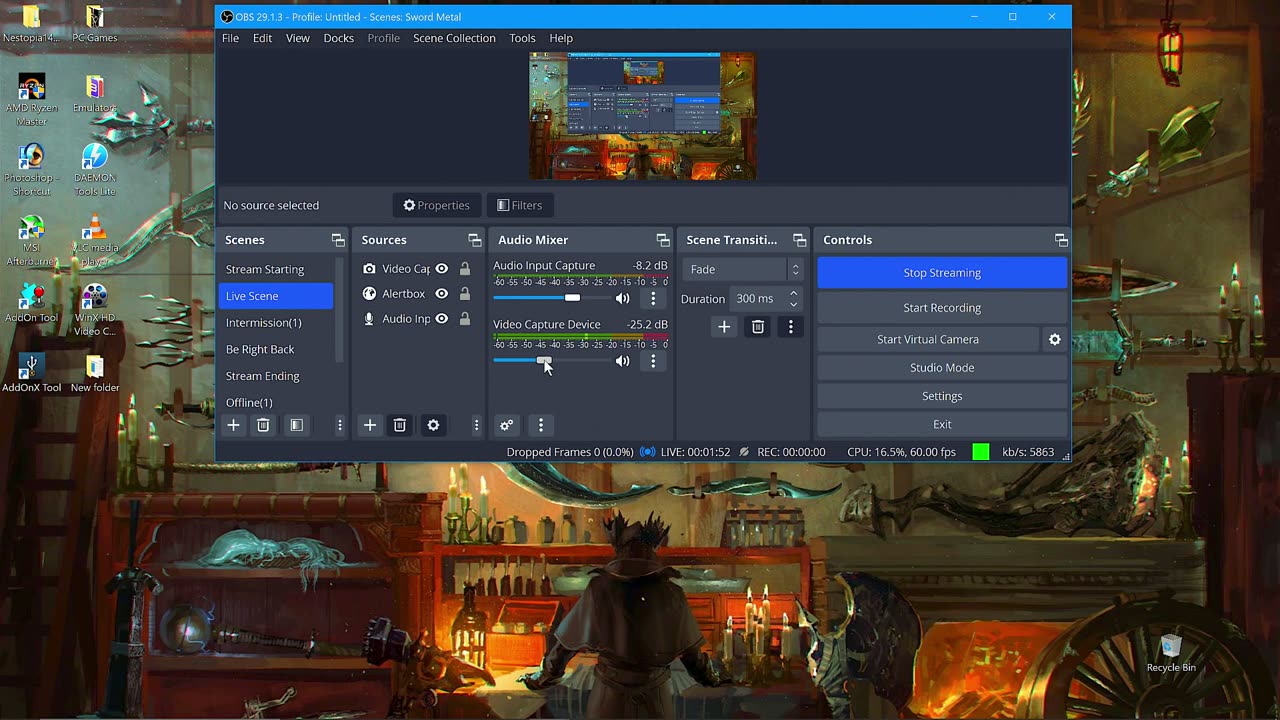The image size is (1280, 720).
Task: Mute Video Capture Device in mixer
Action: pos(623,361)
